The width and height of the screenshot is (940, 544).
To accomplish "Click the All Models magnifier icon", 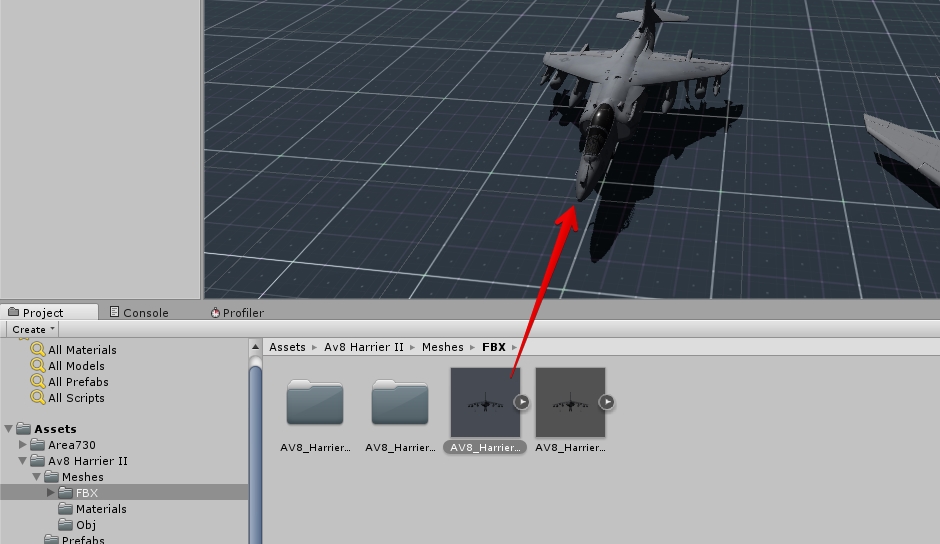I will point(38,365).
